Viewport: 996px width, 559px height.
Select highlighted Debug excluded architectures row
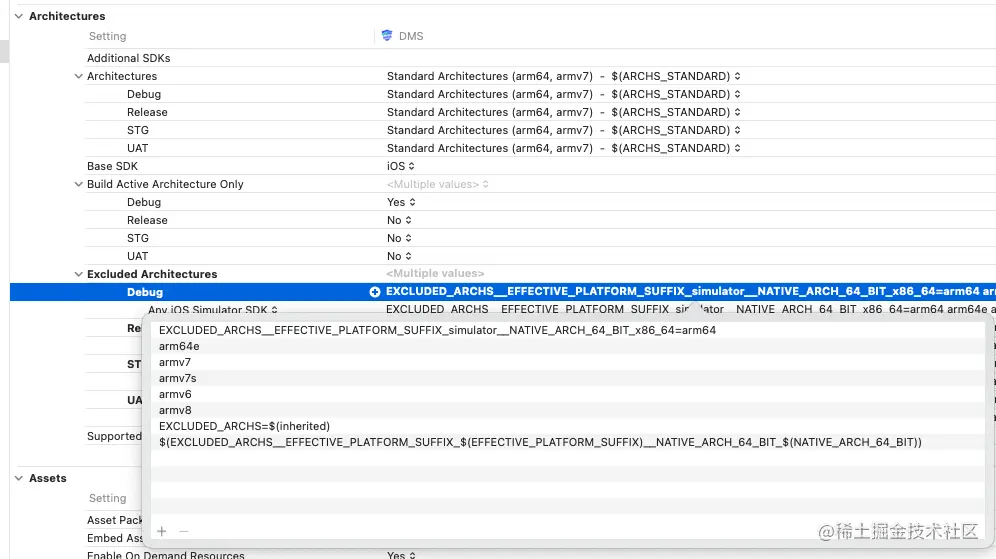(503, 292)
